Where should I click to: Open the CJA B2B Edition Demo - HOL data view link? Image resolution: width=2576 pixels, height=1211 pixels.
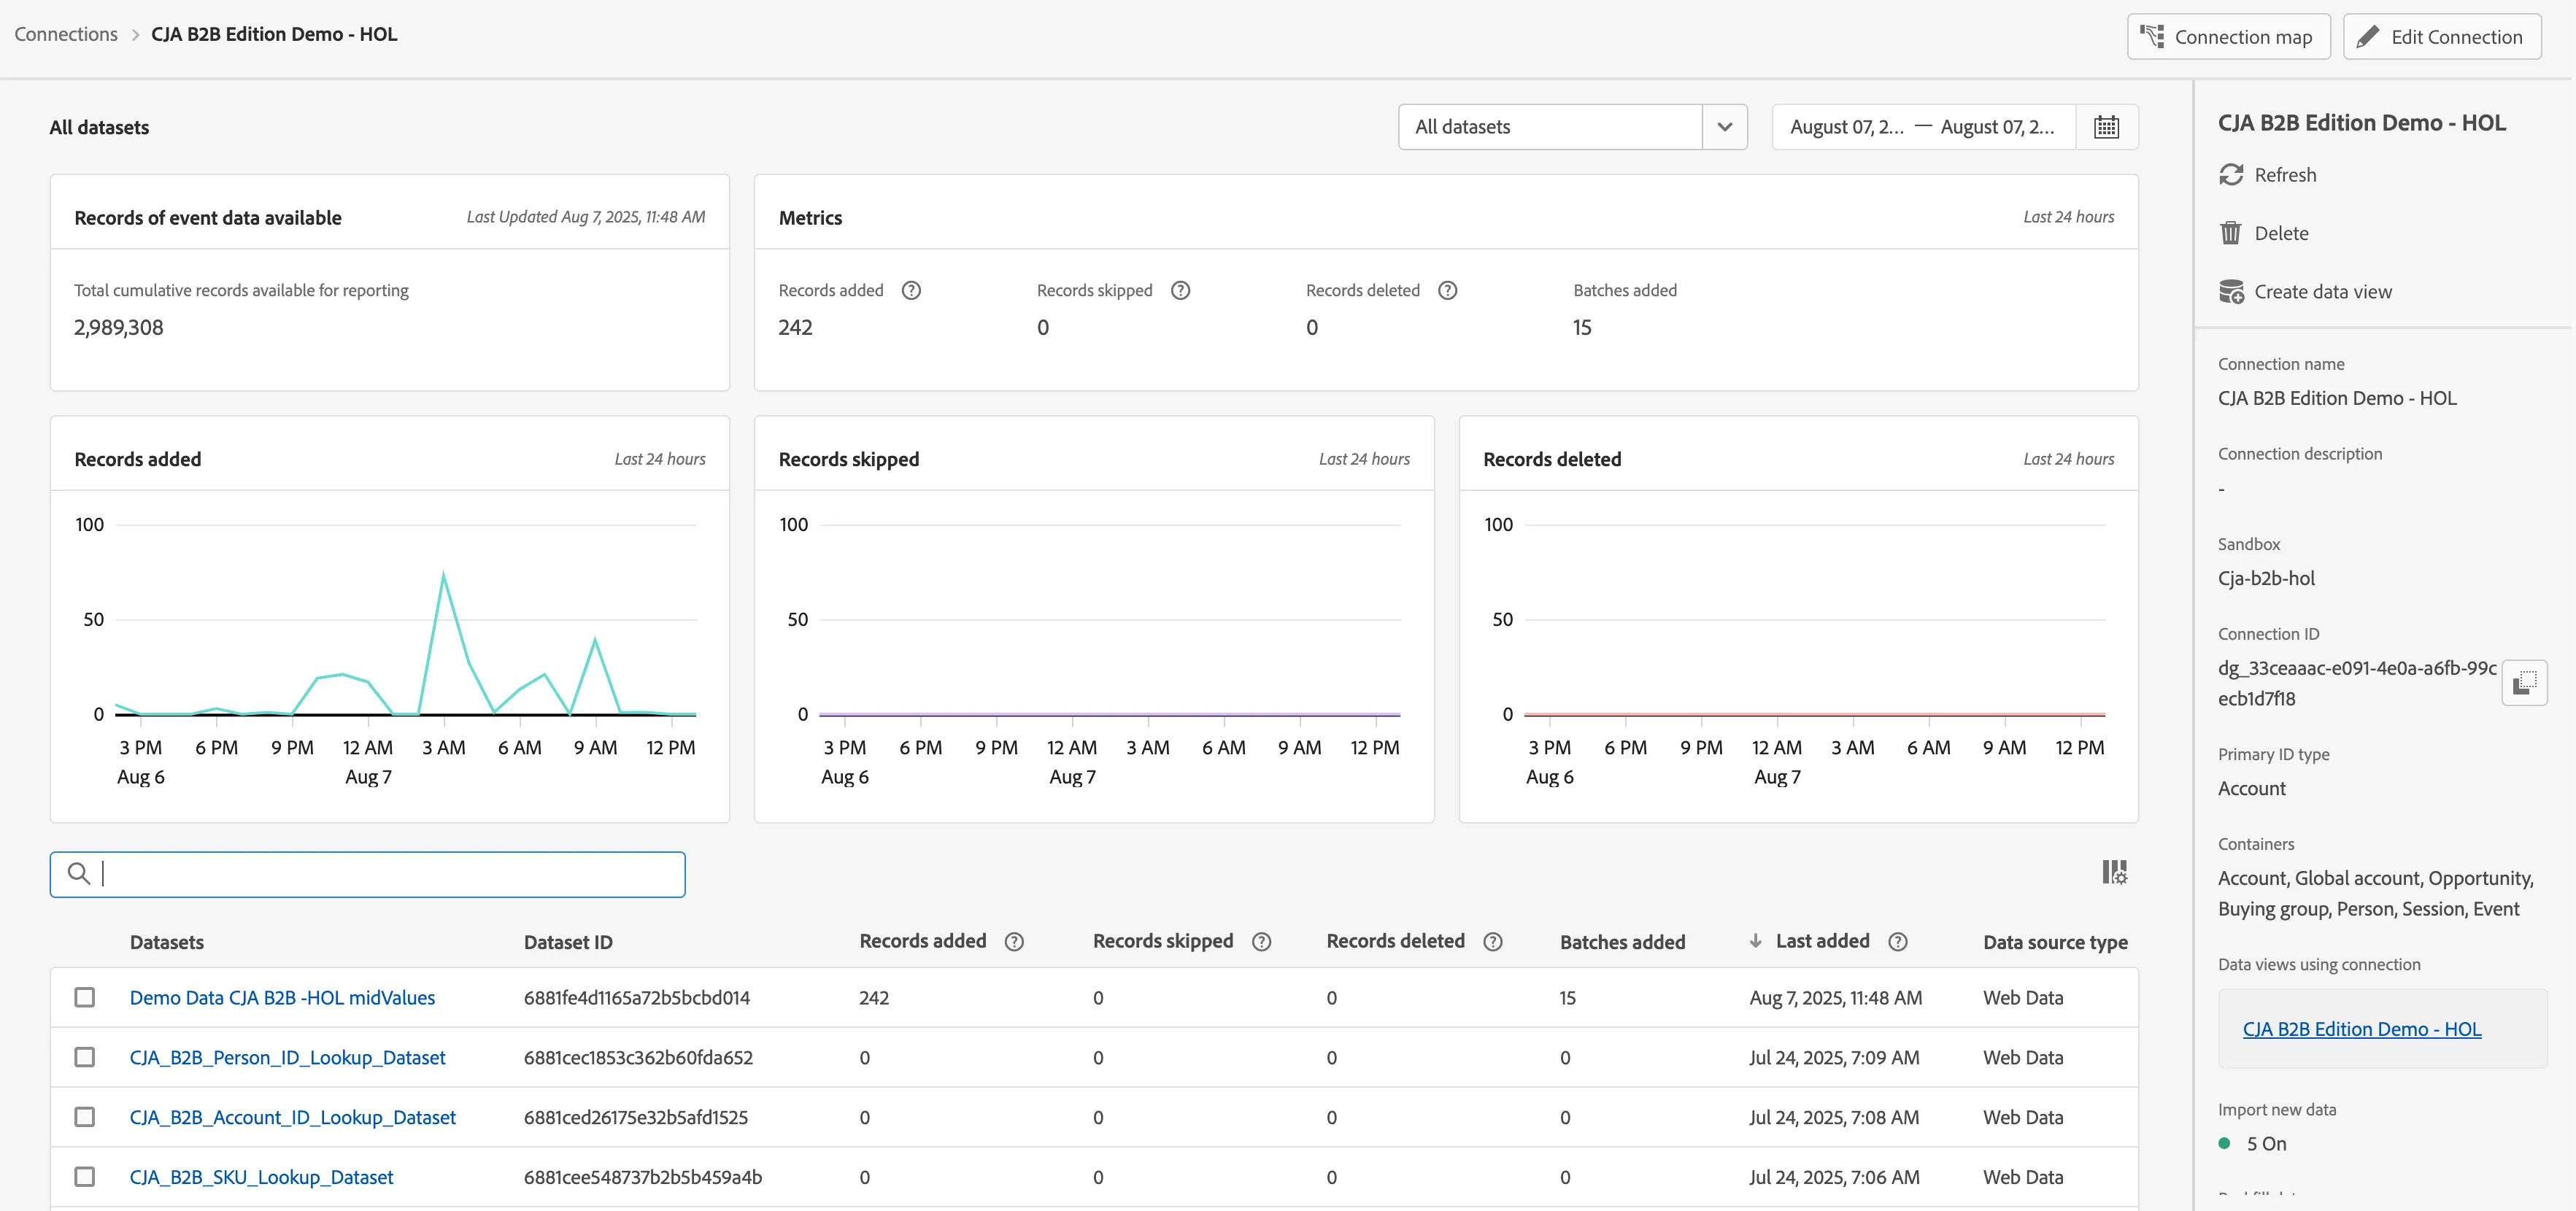pos(2361,1029)
